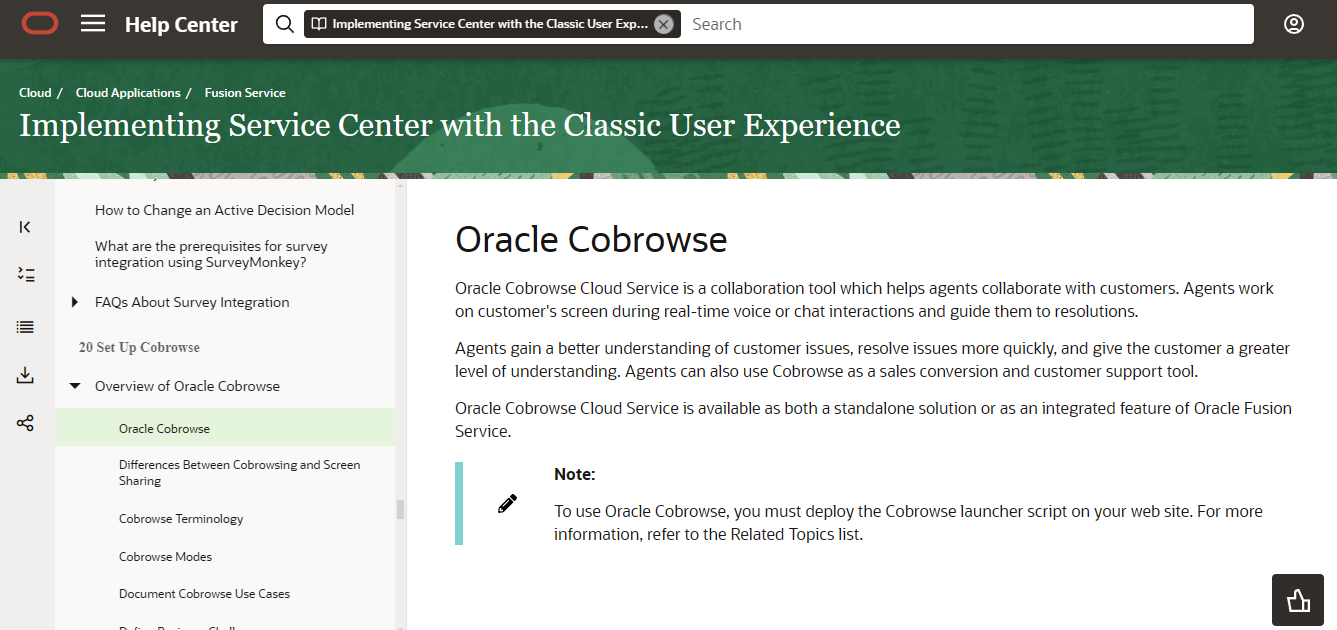Go to the Fusion Service breadcrumb
The width and height of the screenshot is (1337, 630).
point(245,93)
